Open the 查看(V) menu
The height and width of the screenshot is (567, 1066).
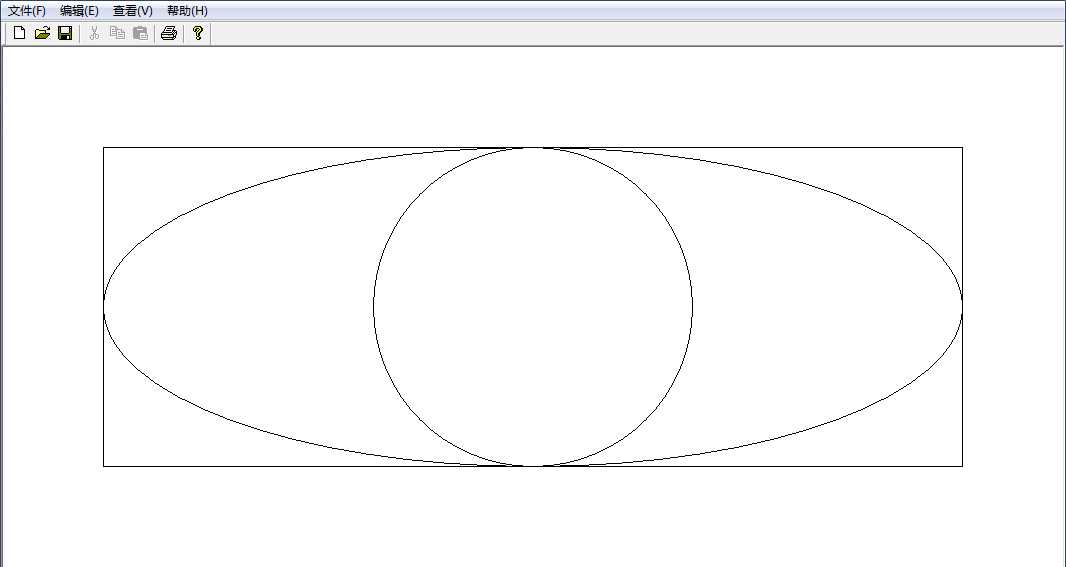(x=133, y=11)
